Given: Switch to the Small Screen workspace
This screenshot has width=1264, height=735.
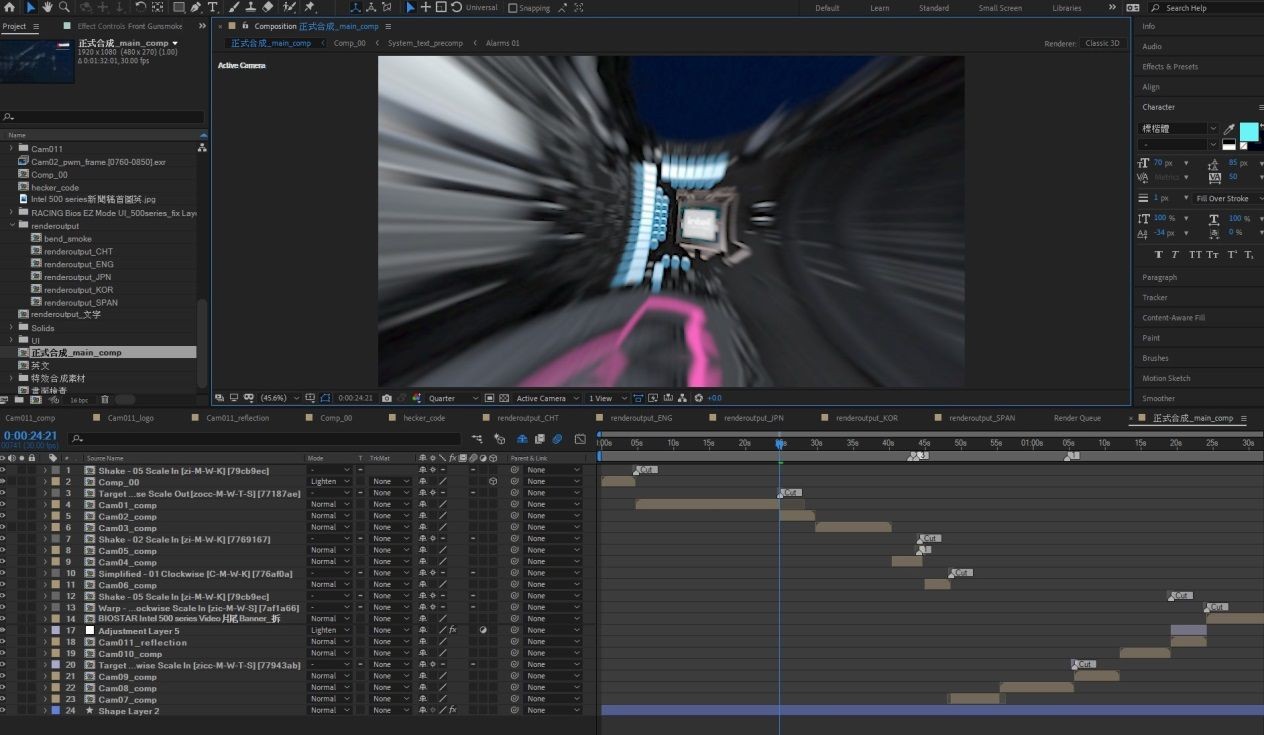Looking at the screenshot, I should click(1000, 8).
